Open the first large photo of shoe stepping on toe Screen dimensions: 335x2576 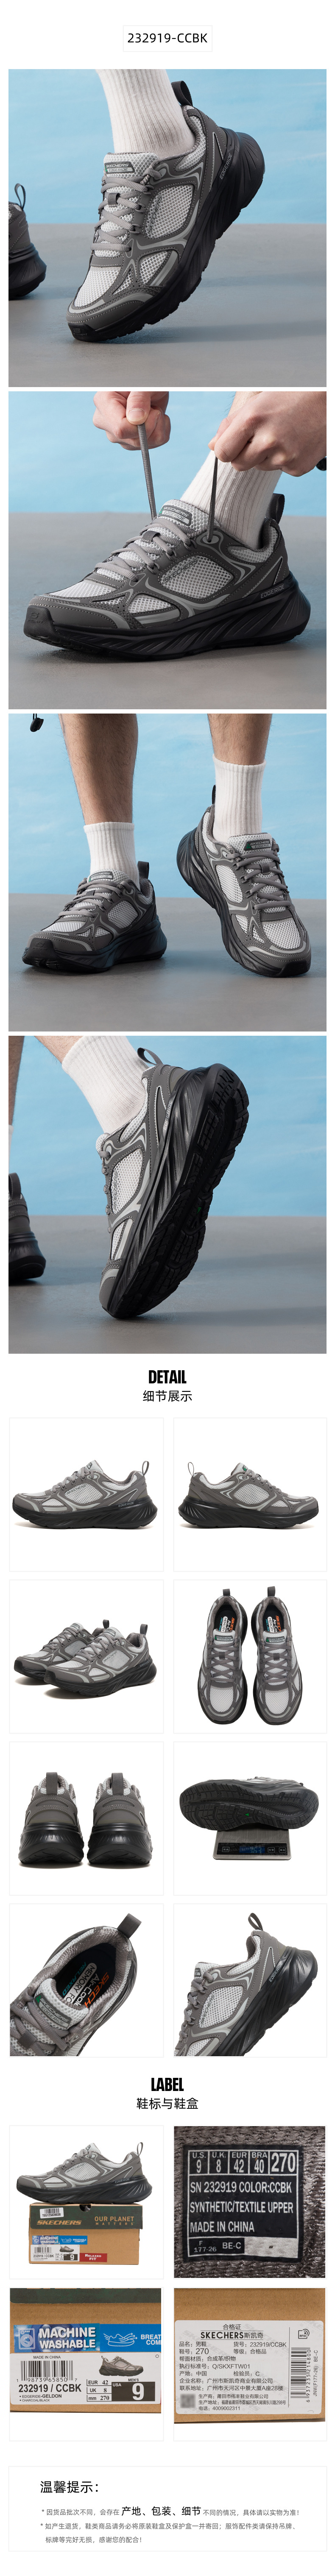pyautogui.click(x=167, y=228)
